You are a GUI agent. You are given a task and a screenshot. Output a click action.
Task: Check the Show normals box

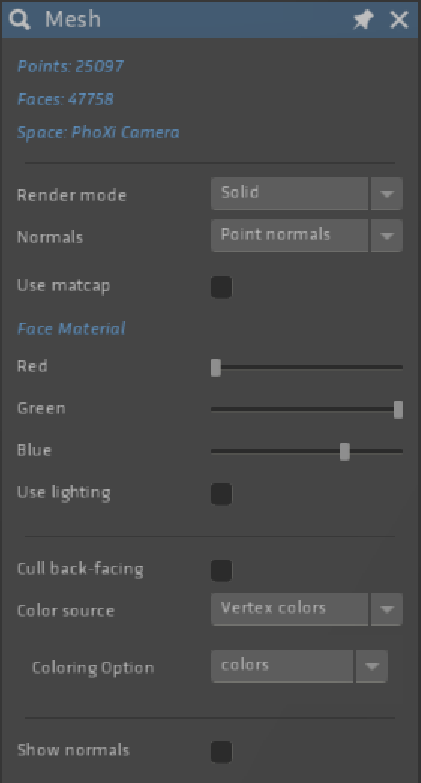click(x=221, y=752)
